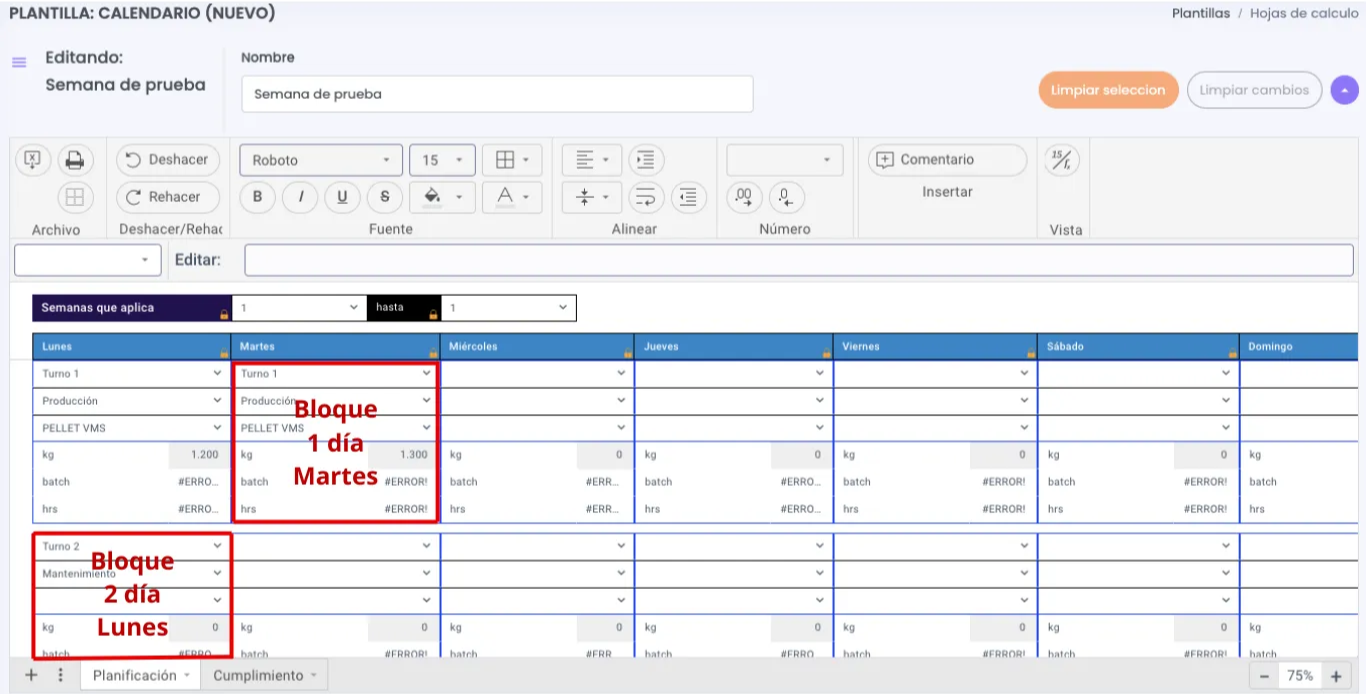The width and height of the screenshot is (1366, 694).
Task: Select the Sábado column header
Action: click(1139, 347)
